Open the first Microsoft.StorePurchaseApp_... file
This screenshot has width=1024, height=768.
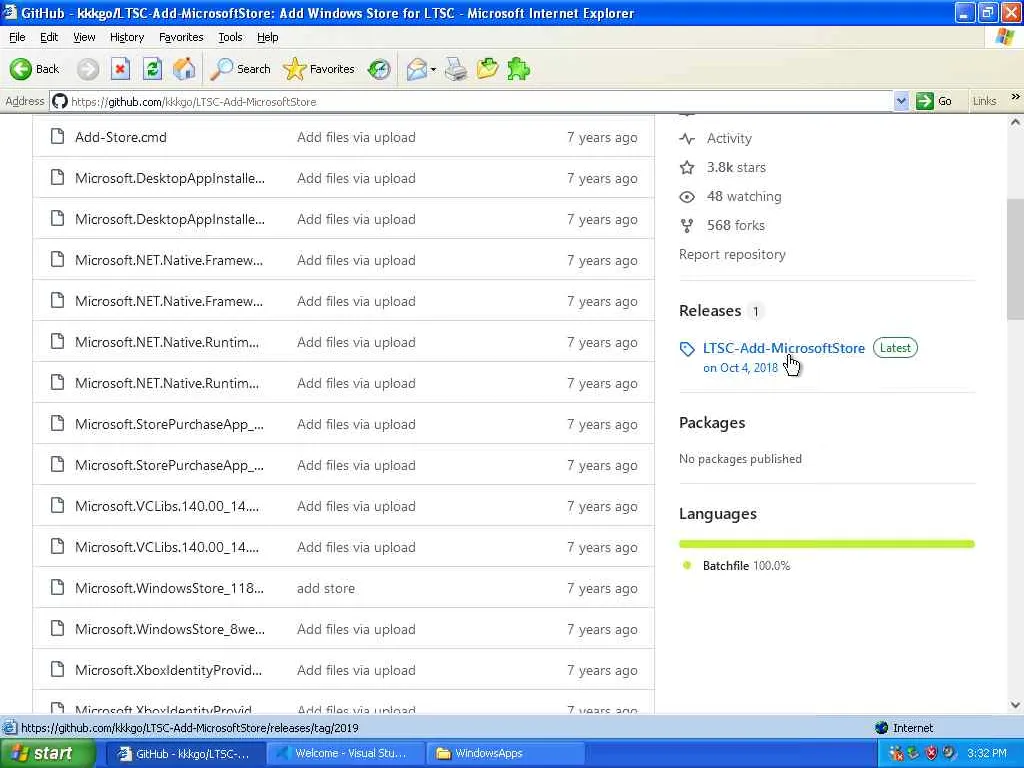pos(169,424)
